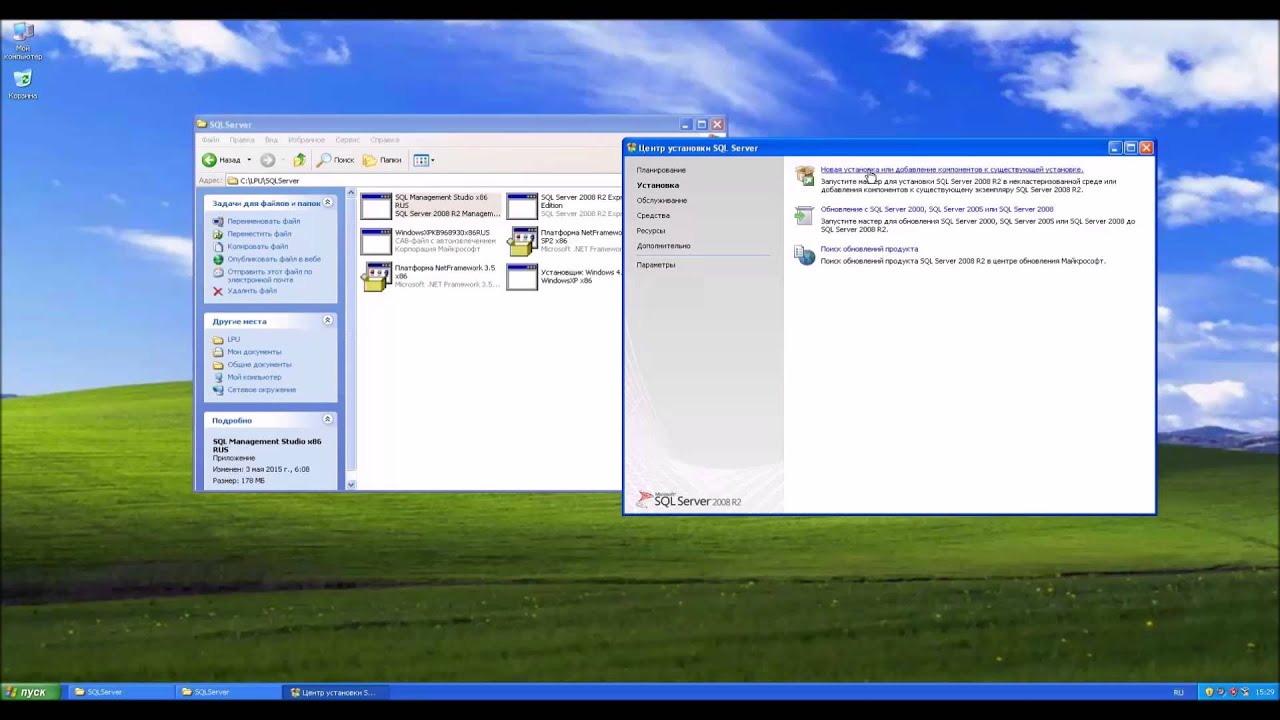1280x720 pixels.
Task: Click Rename file (Переименовать файл) task
Action: [263, 221]
